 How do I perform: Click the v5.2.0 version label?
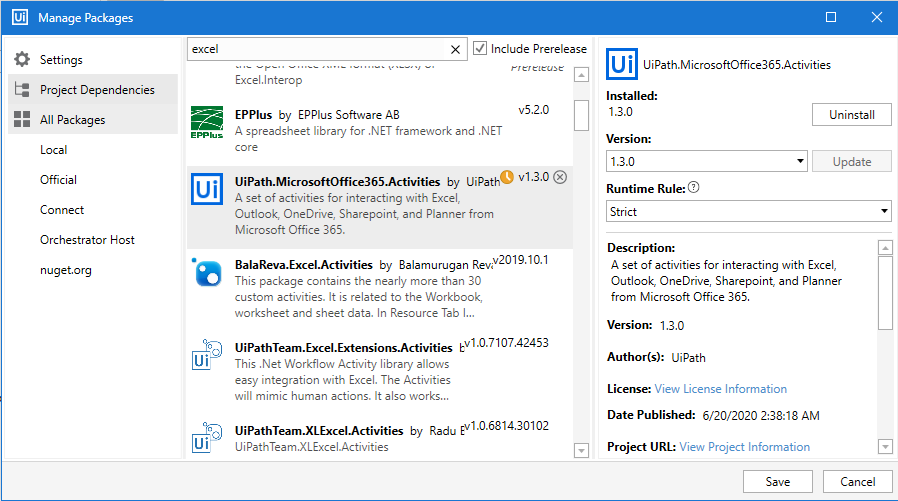(x=534, y=110)
